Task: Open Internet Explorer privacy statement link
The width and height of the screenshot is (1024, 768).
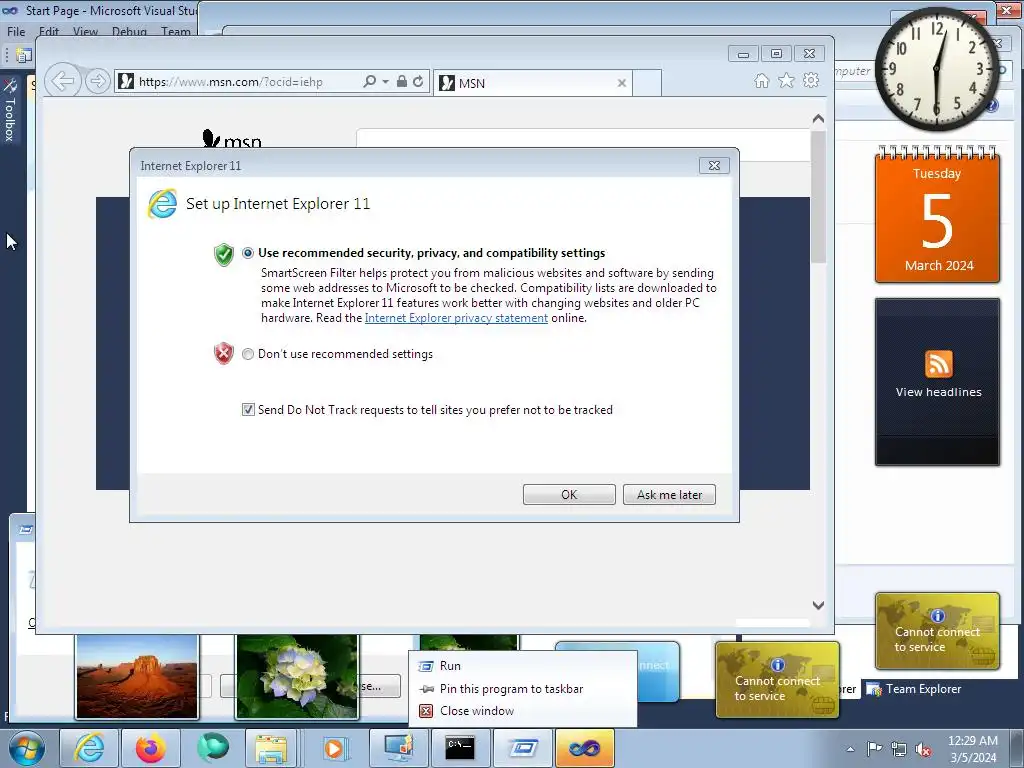Action: [x=456, y=318]
